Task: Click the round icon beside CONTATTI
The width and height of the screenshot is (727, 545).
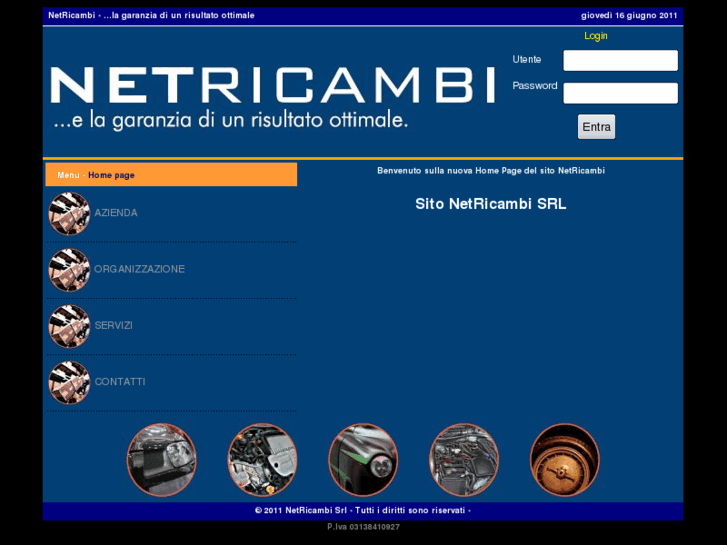Action: pos(69,382)
